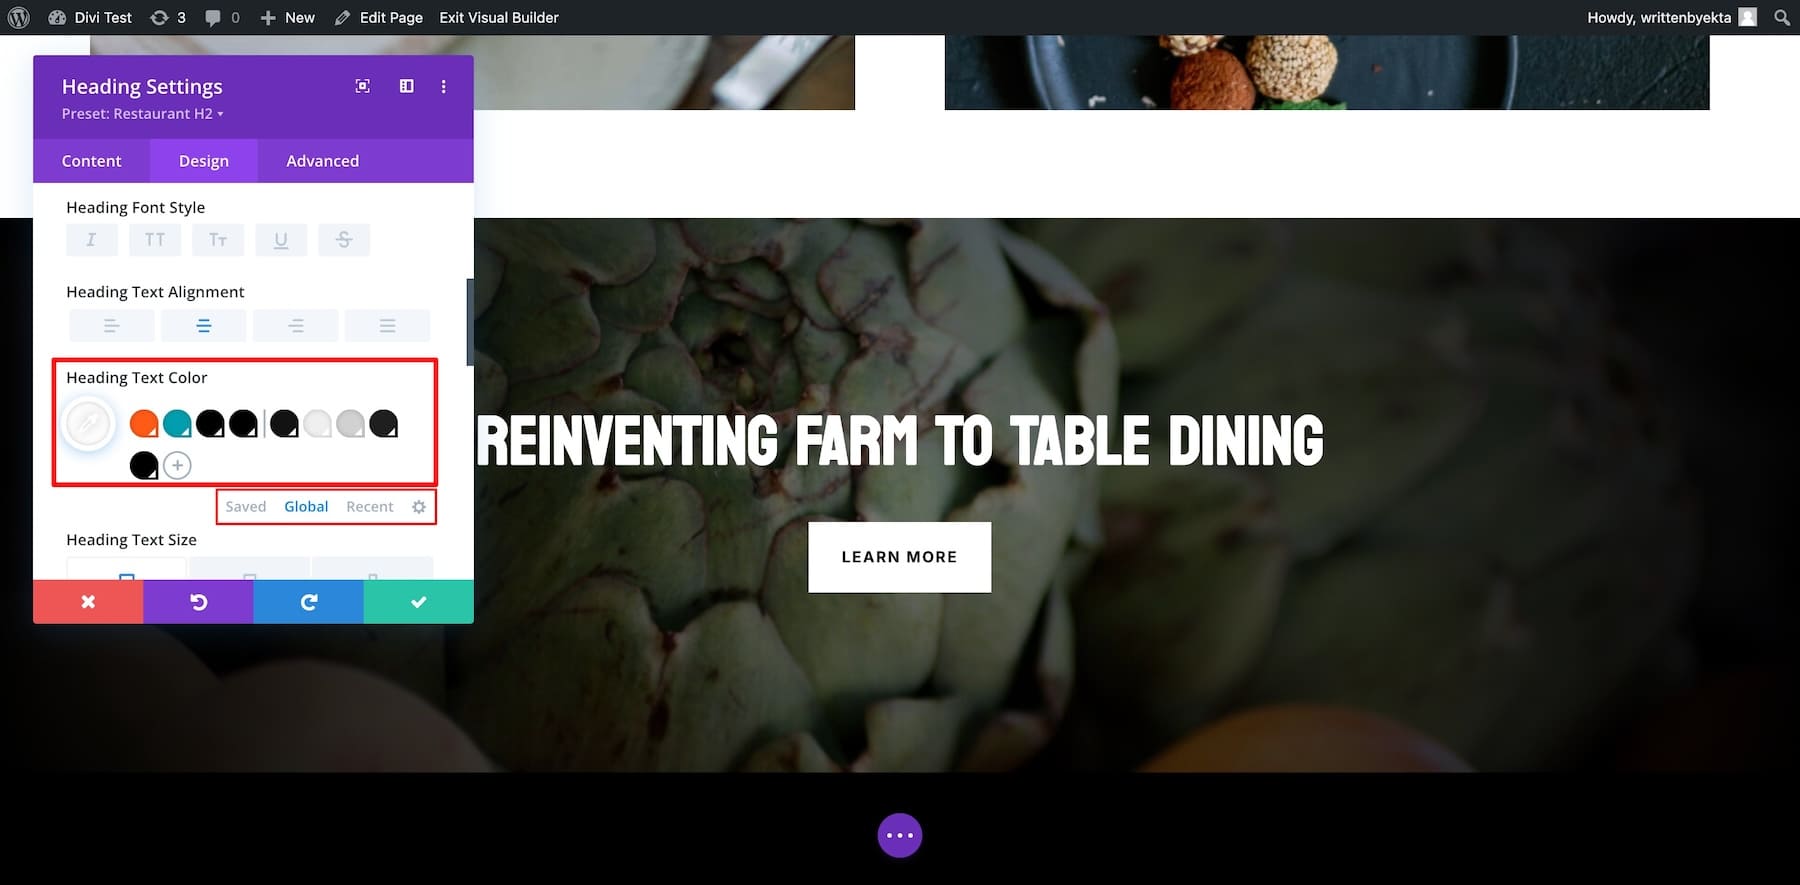
Task: Expand the purple page options button
Action: coord(900,835)
